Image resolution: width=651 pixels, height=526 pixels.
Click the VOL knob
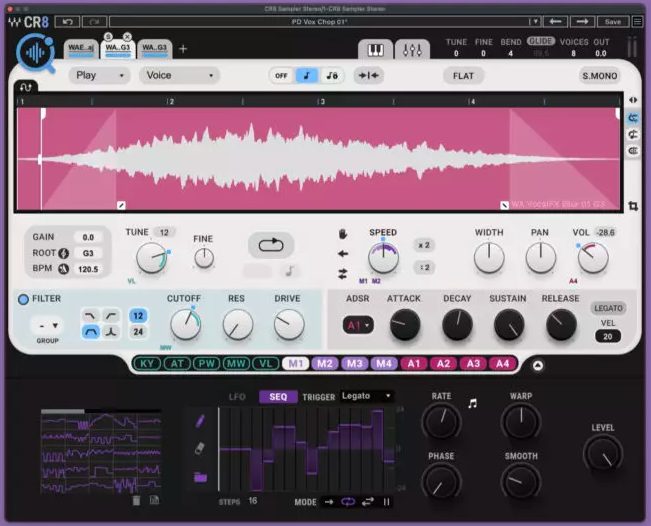pos(593,258)
